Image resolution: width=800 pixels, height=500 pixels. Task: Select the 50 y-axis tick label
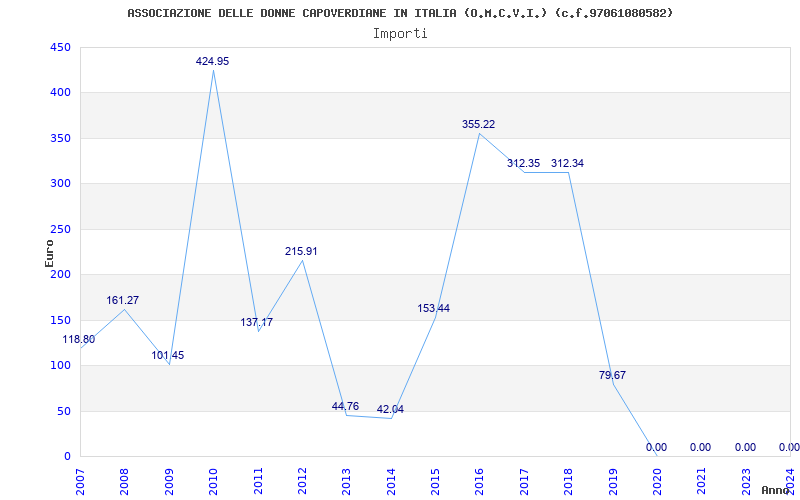coord(64,411)
